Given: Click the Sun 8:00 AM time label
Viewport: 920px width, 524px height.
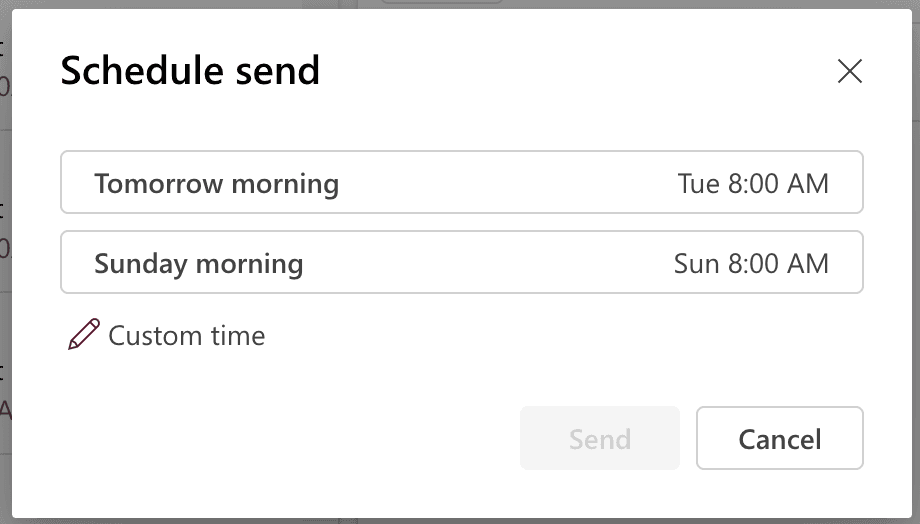Looking at the screenshot, I should click(x=750, y=263).
